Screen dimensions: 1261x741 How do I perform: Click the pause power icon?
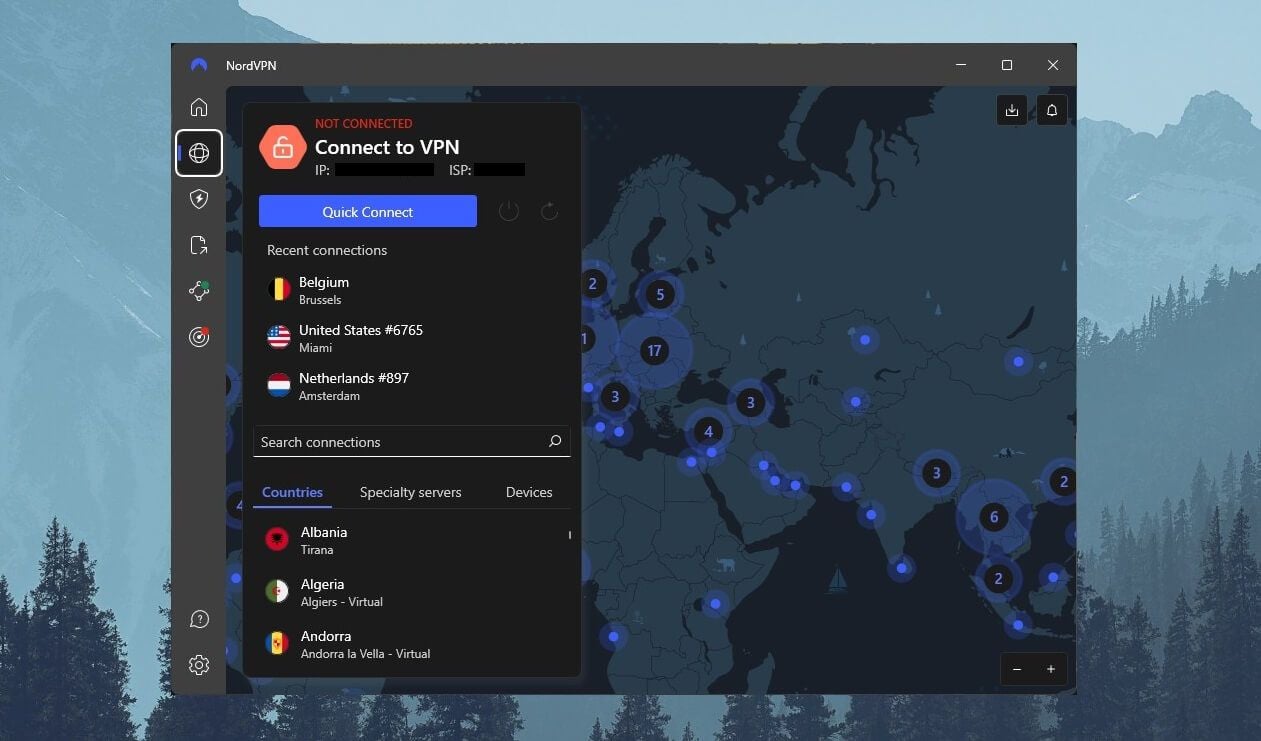509,211
